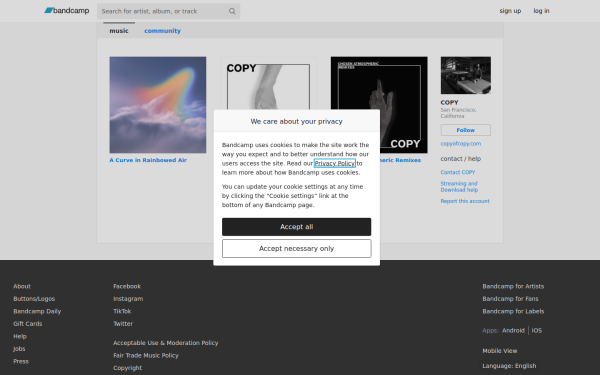Screen dimensions: 600x375
Task: Go to Bandcamp Daily
Action: point(37,311)
